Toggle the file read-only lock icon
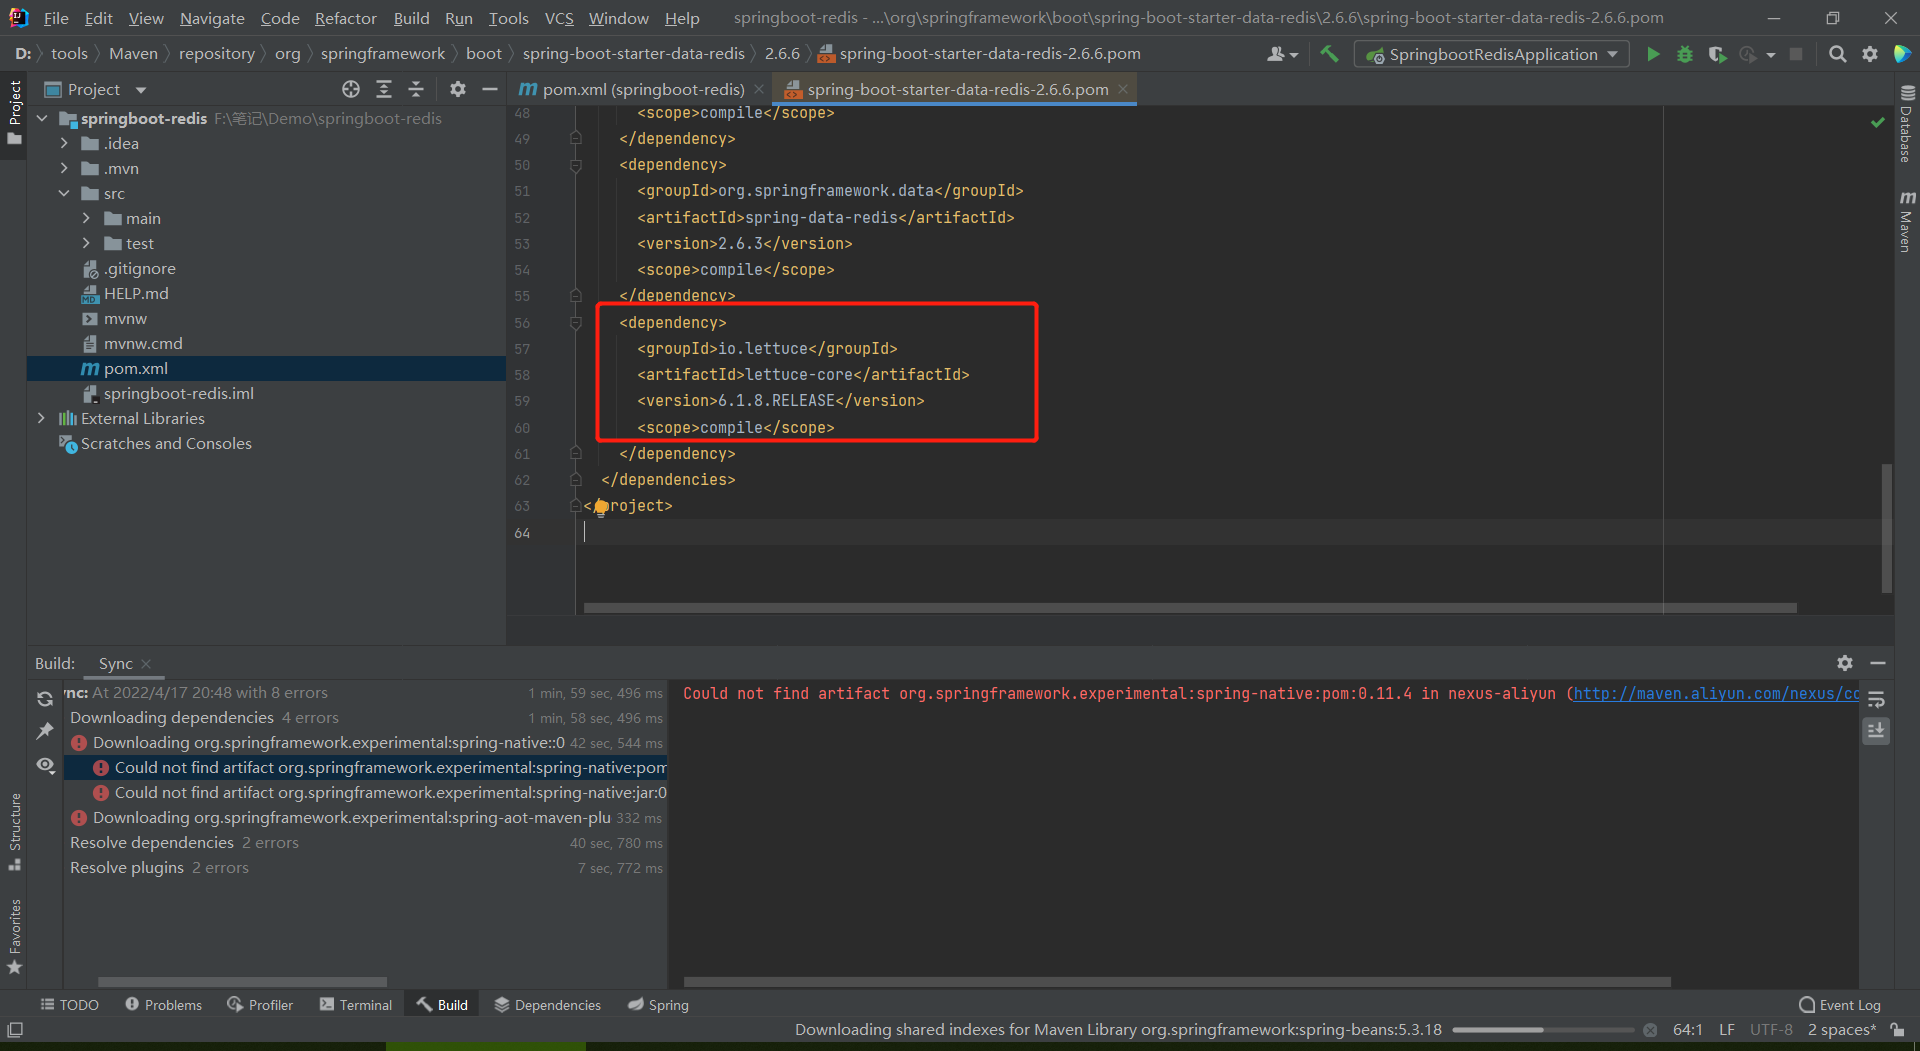The height and width of the screenshot is (1051, 1920). (x=1897, y=1029)
